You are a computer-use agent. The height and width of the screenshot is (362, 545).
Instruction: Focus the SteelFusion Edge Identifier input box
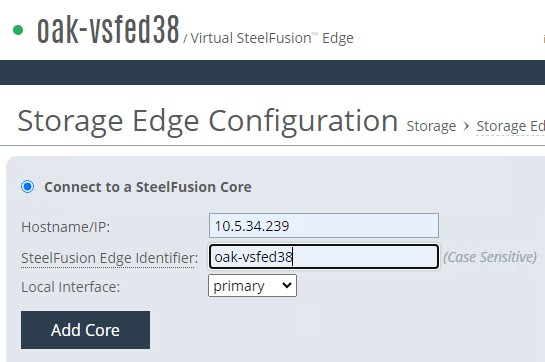324,257
